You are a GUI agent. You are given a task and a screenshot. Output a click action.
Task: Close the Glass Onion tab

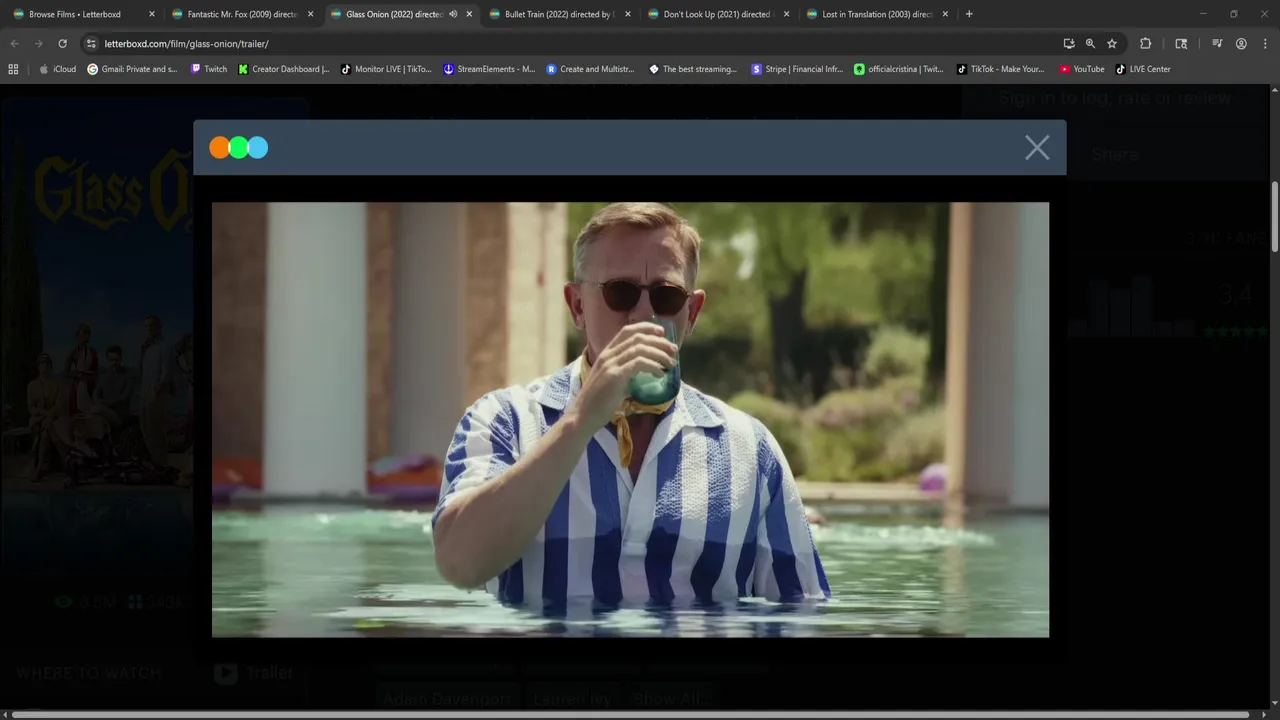click(469, 14)
